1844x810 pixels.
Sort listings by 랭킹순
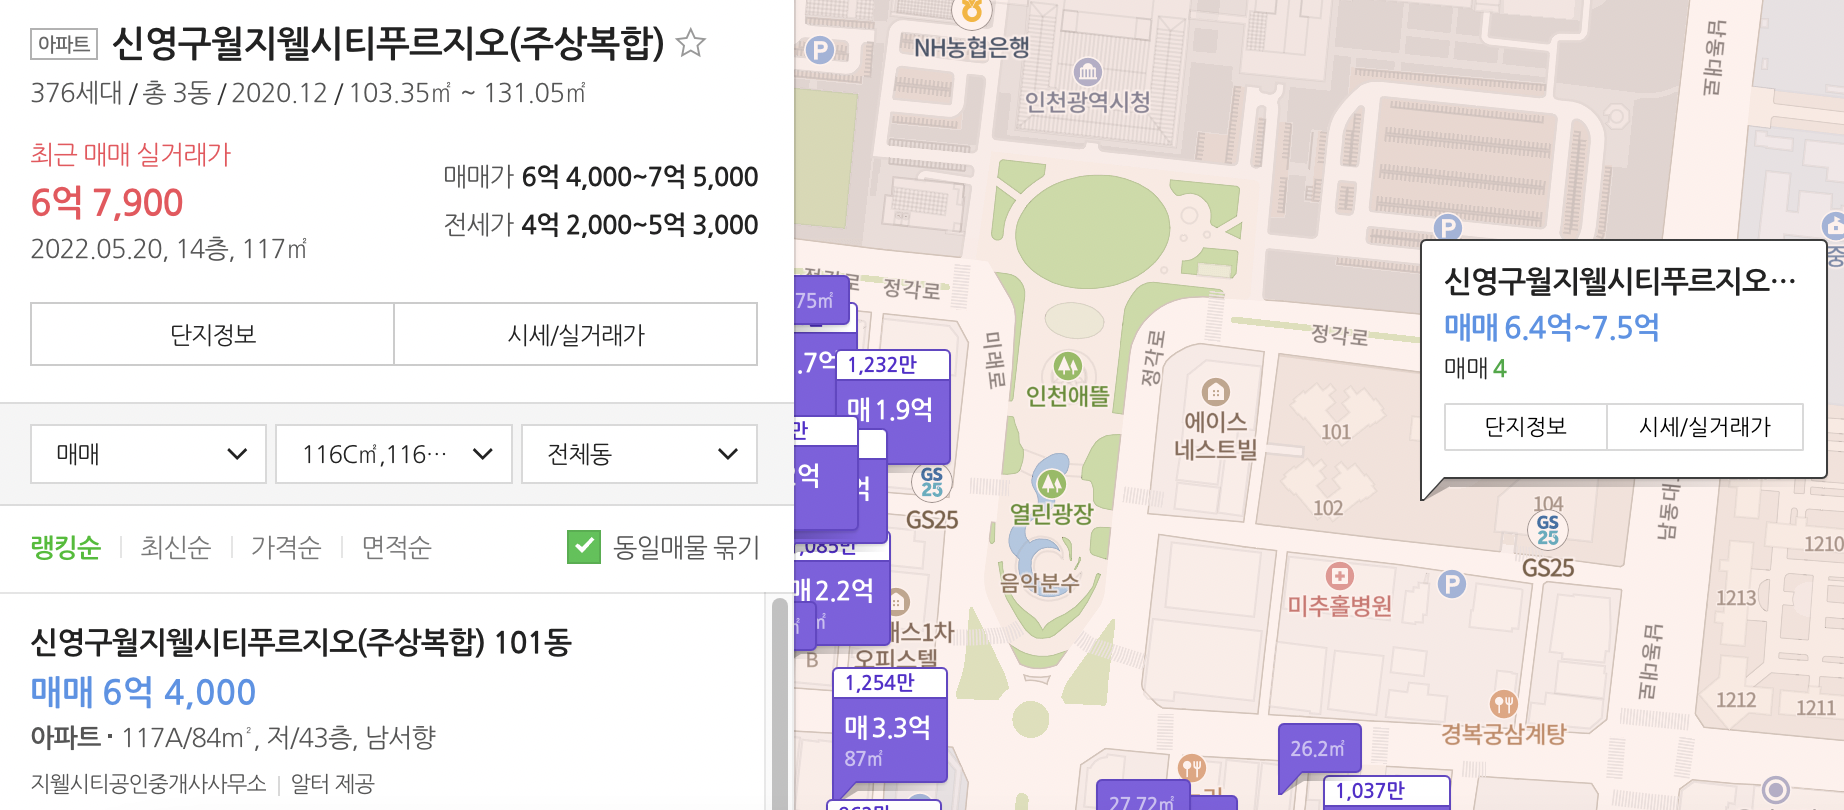tap(66, 547)
